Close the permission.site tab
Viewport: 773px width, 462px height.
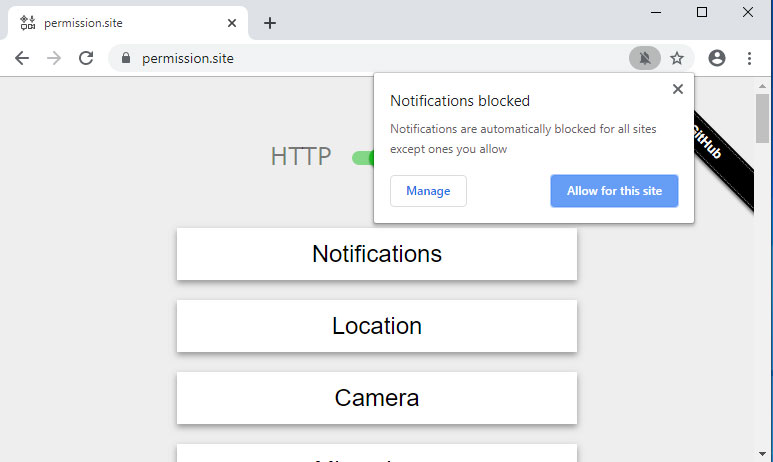[x=233, y=23]
